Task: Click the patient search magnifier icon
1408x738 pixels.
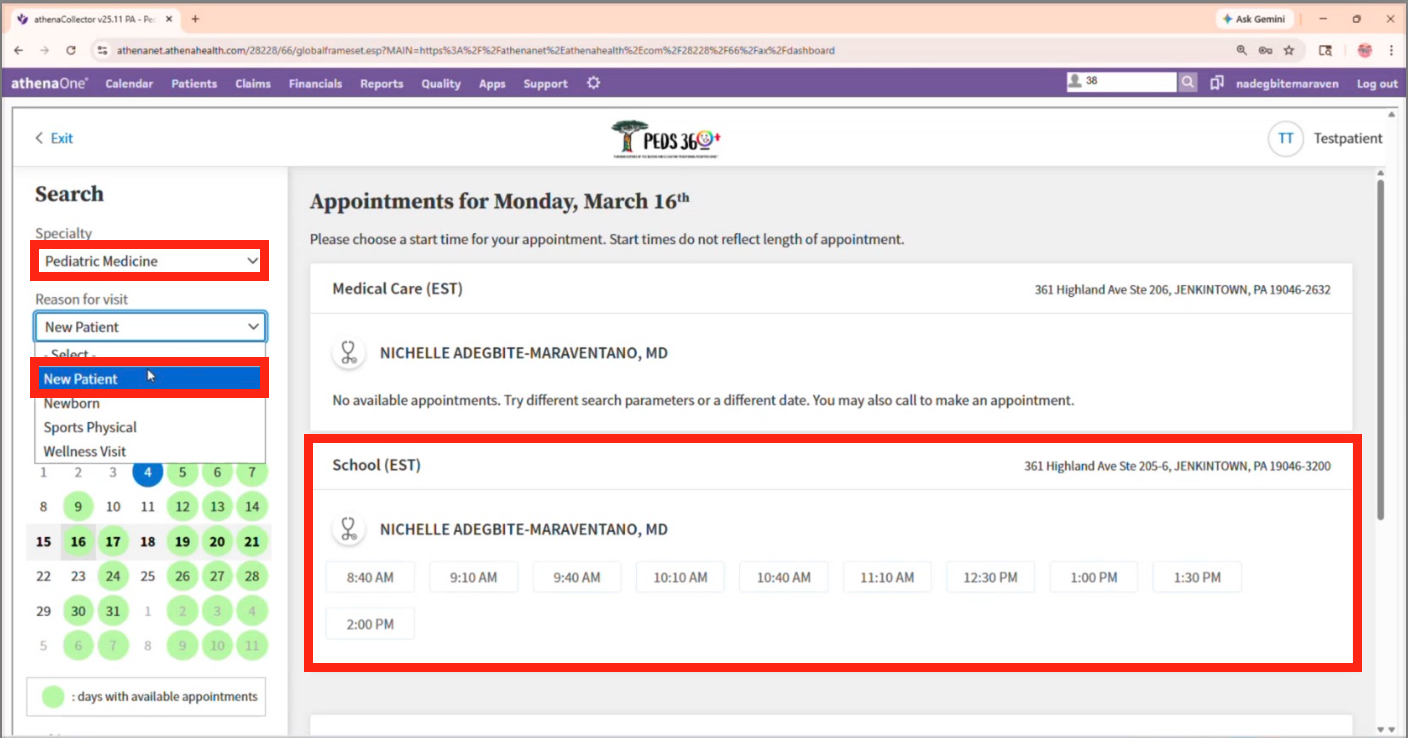Action: coord(1187,83)
